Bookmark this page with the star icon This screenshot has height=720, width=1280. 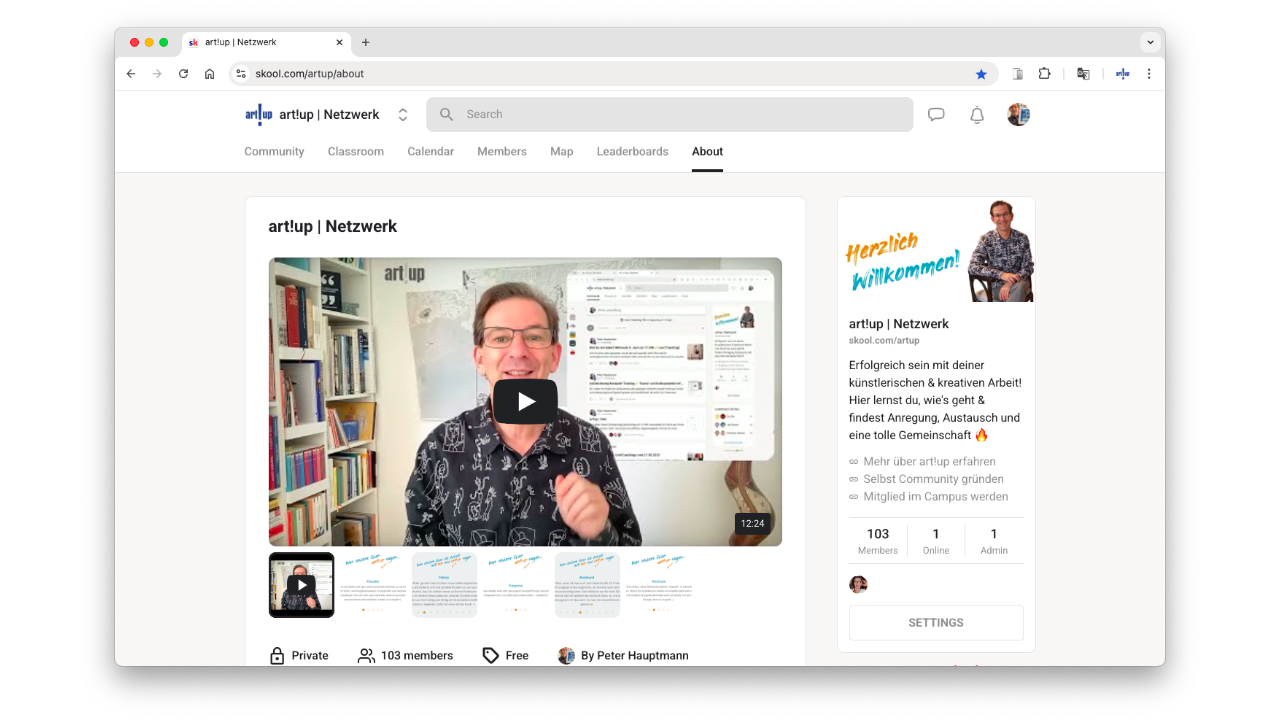pos(981,74)
